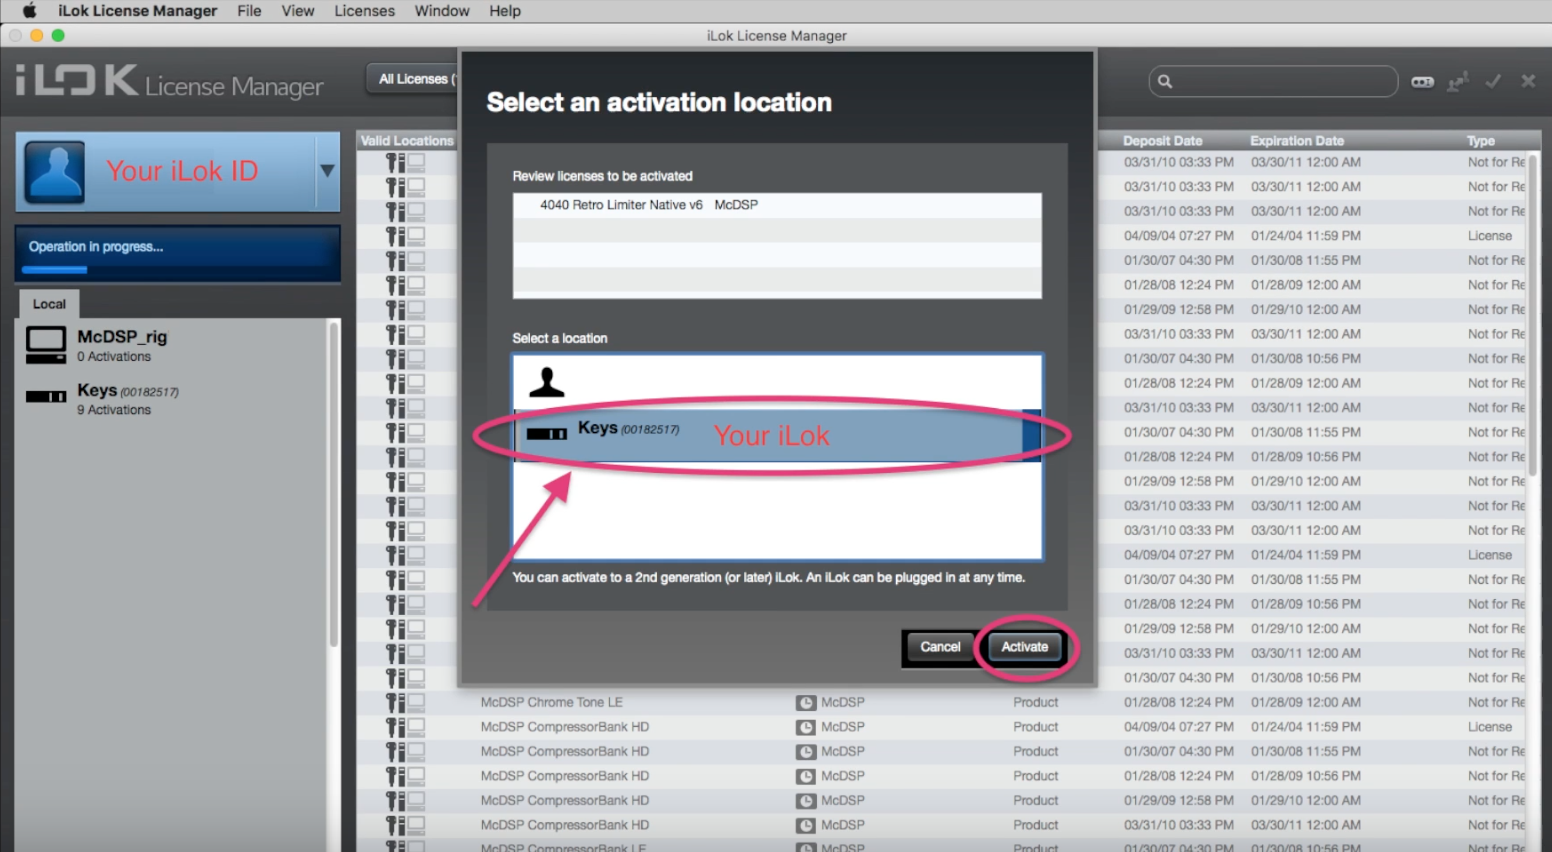Click the valid locations icon for McDSP Chrome Tone LE

pyautogui.click(x=405, y=702)
